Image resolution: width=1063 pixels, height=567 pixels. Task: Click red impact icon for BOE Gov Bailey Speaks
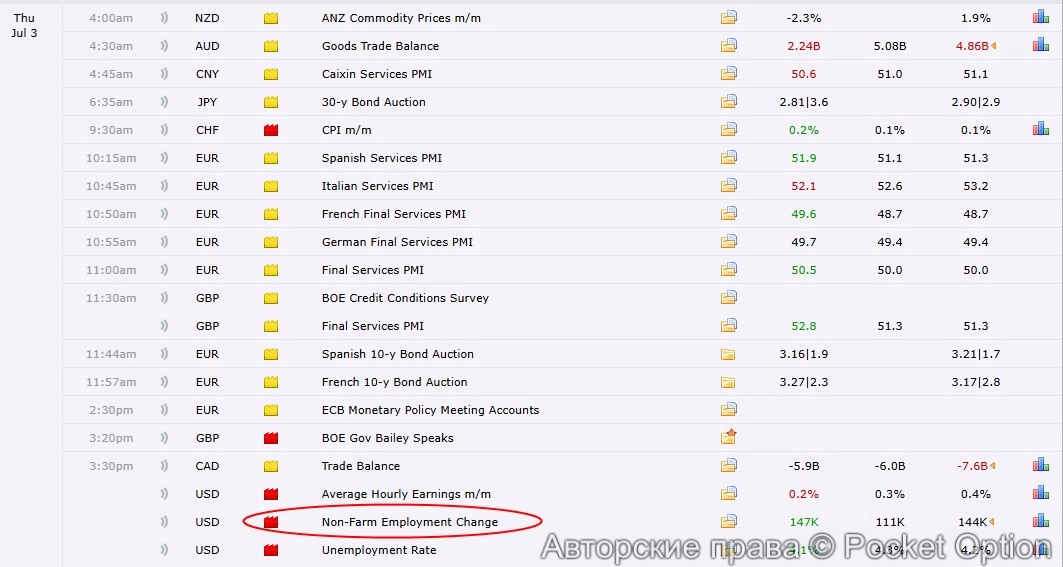tap(270, 438)
